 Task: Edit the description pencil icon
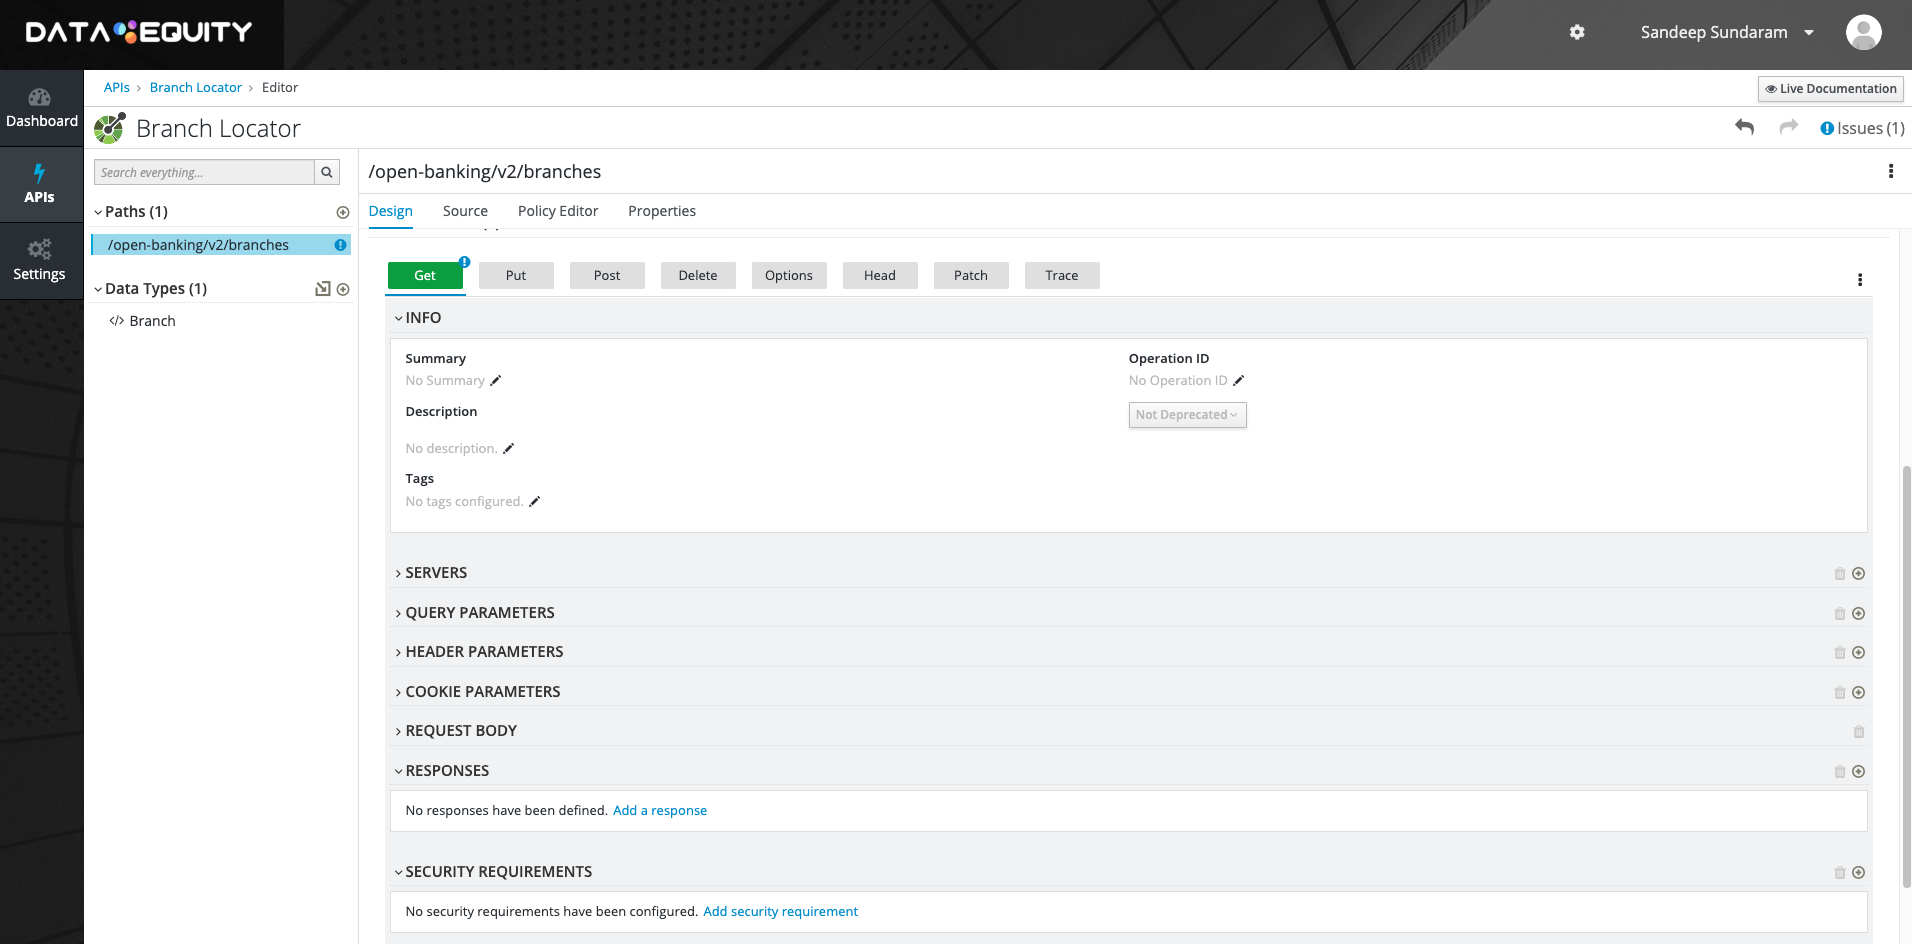pyautogui.click(x=508, y=448)
